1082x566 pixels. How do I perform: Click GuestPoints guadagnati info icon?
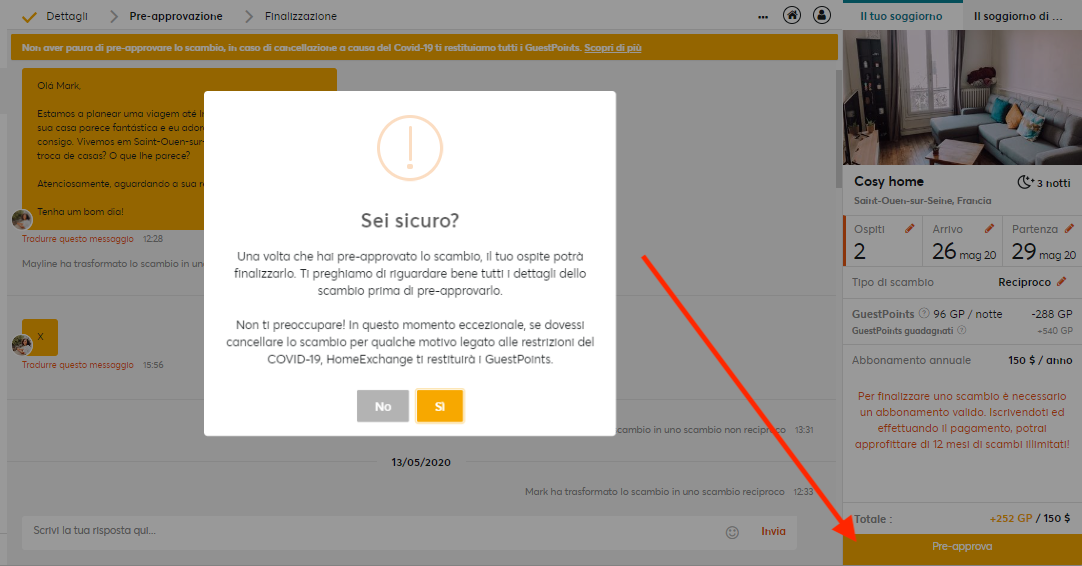[961, 330]
